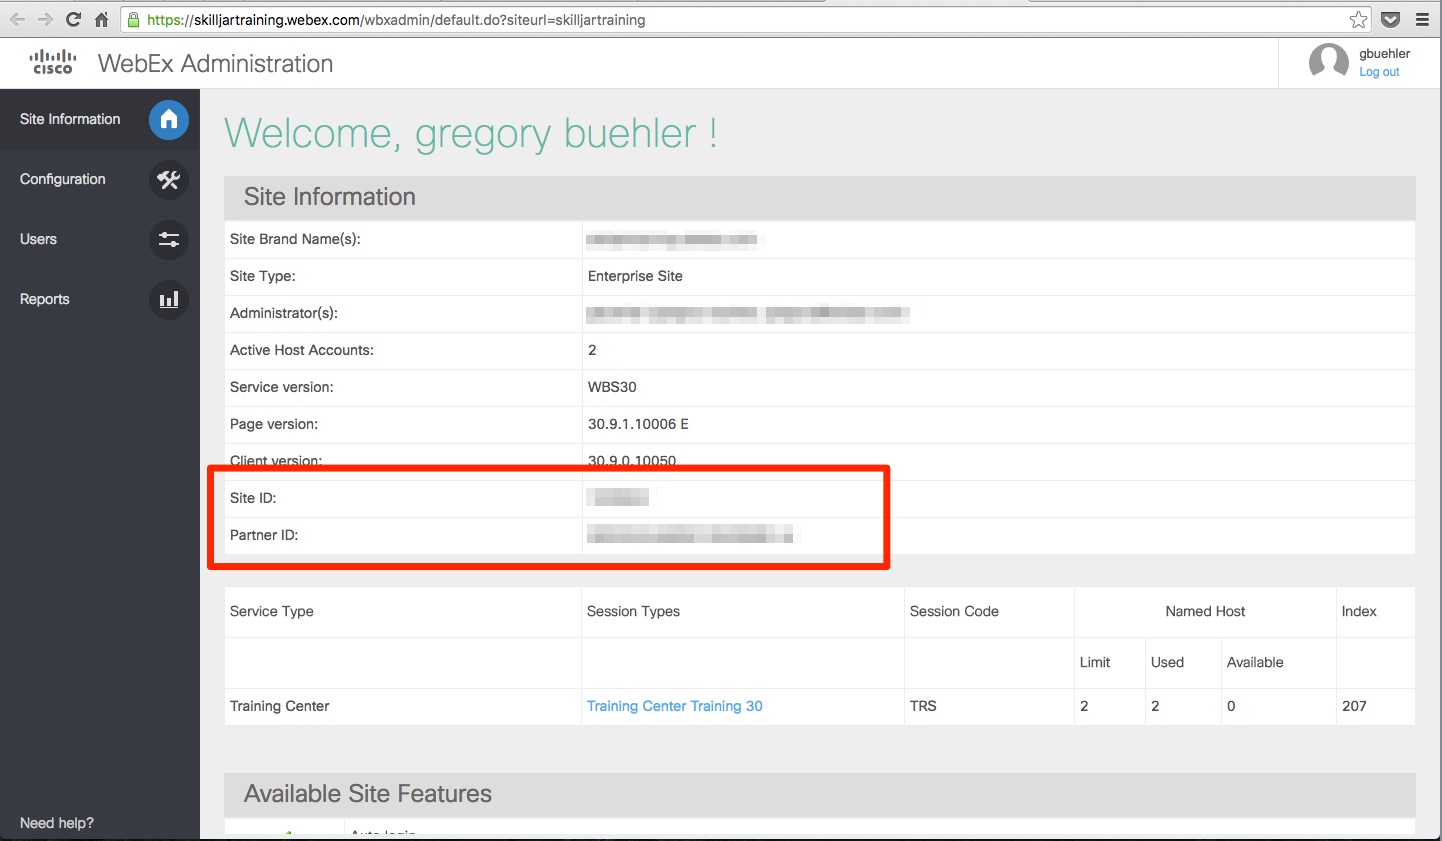Image resolution: width=1442 pixels, height=841 pixels.
Task: Click the browser back arrow
Action: [x=17, y=19]
